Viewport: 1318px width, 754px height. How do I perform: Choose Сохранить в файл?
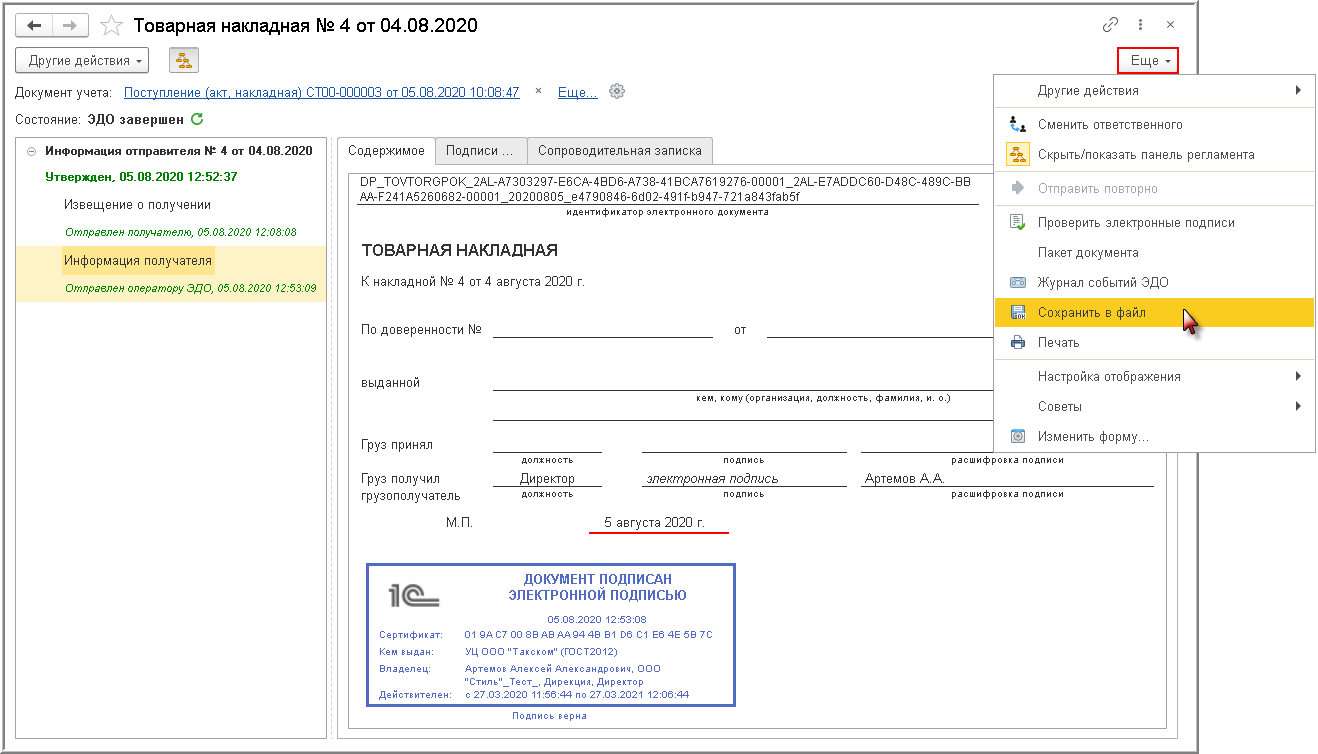click(x=1155, y=313)
